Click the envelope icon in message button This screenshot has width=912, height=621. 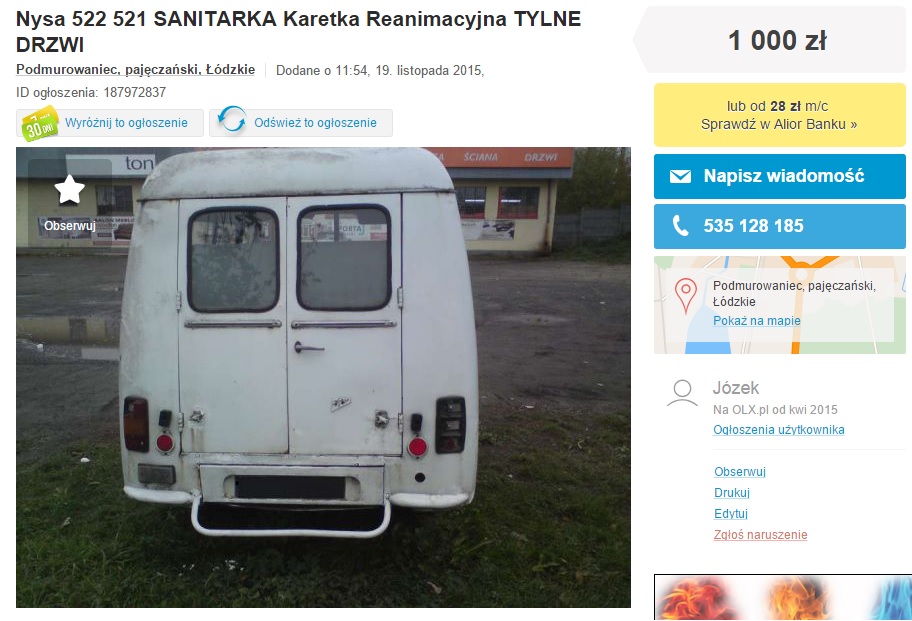pyautogui.click(x=680, y=176)
